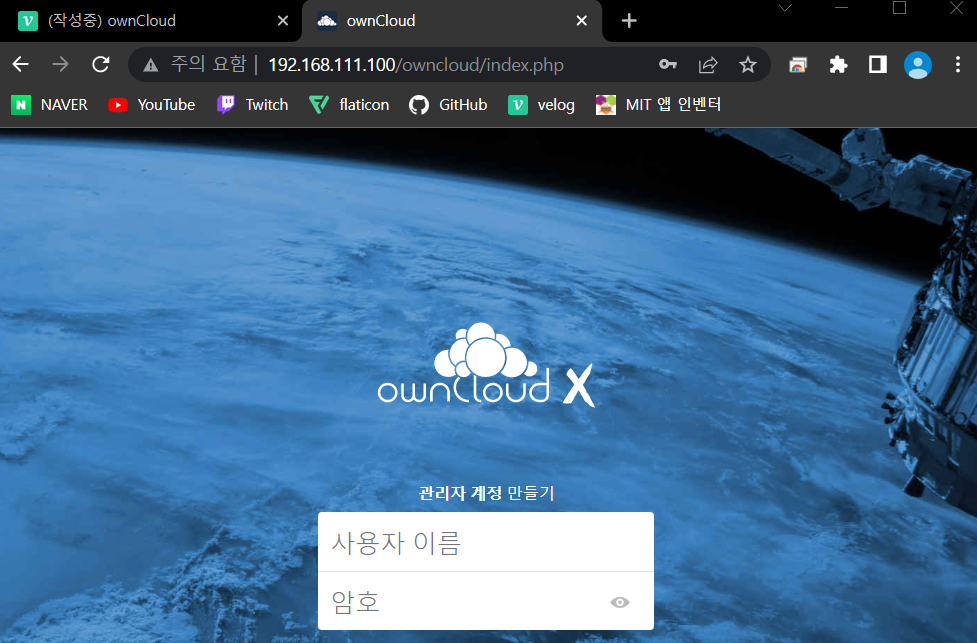Click the browser forward arrow
Screen dimensions: 977x643
click(x=60, y=64)
